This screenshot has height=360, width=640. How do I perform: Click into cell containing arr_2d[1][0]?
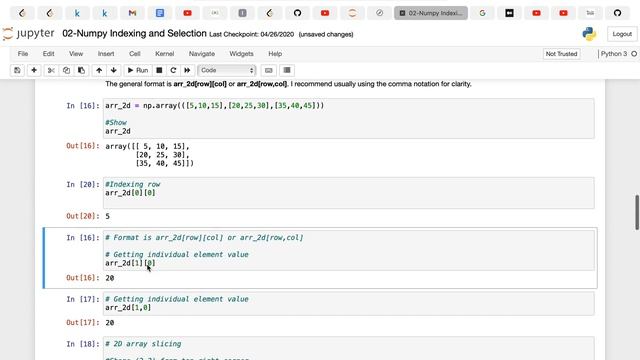[x=349, y=250]
